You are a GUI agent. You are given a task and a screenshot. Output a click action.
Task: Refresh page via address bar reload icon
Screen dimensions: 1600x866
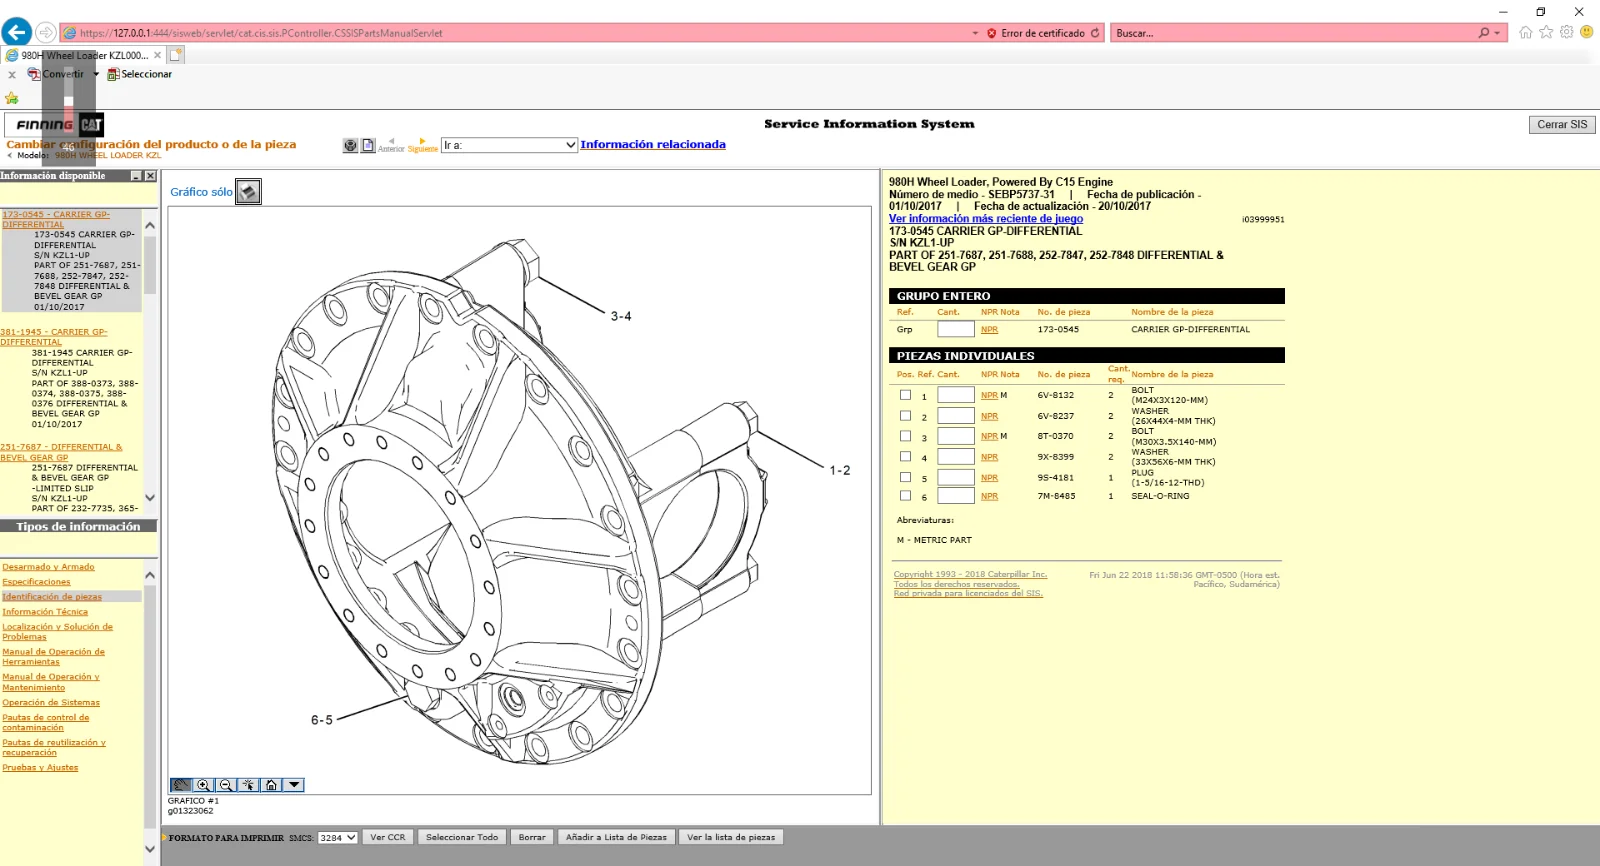[x=1095, y=33]
